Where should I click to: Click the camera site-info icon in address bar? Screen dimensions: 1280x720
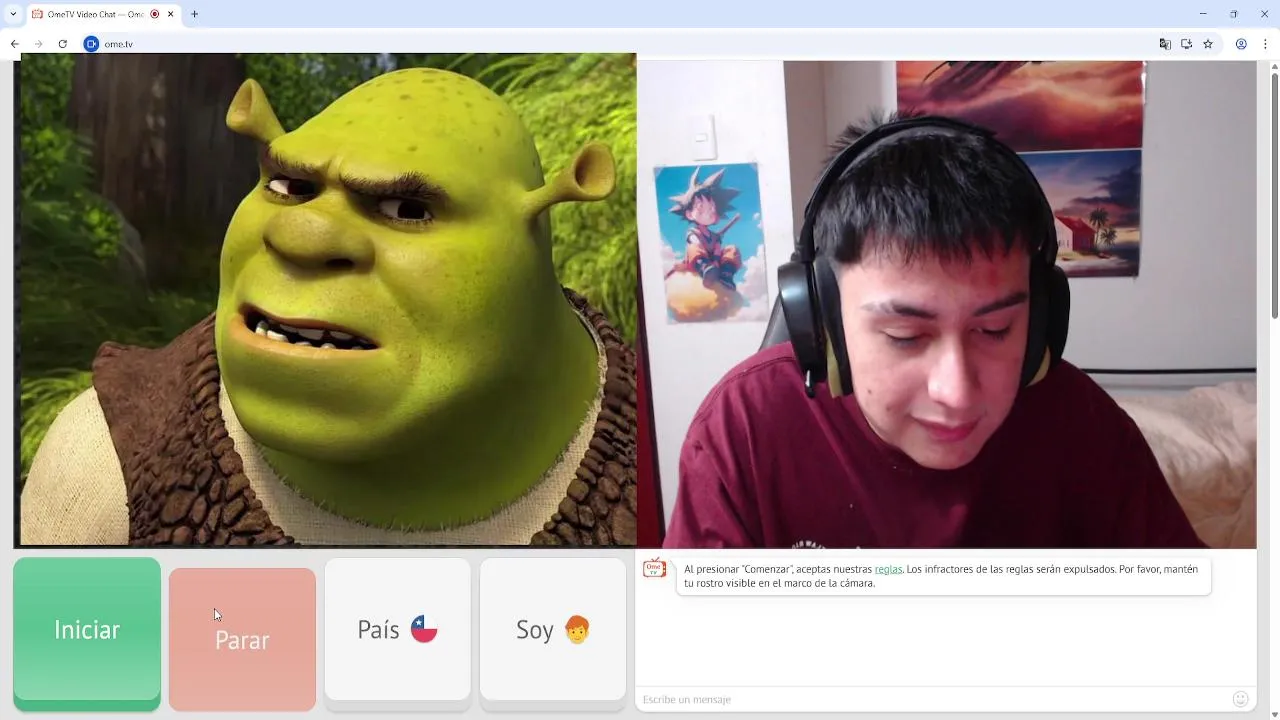(x=91, y=44)
